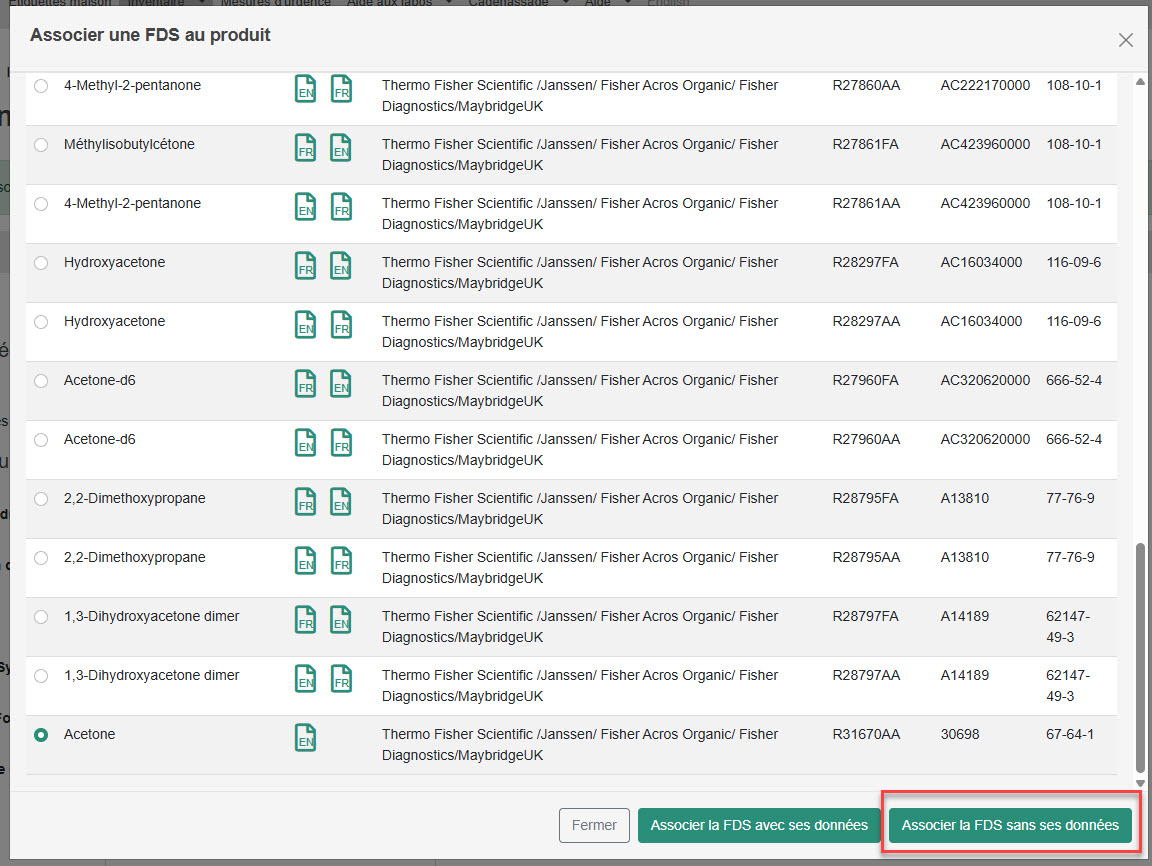Open the FR sheet icon for Méthylisobutylcétone

(305, 147)
